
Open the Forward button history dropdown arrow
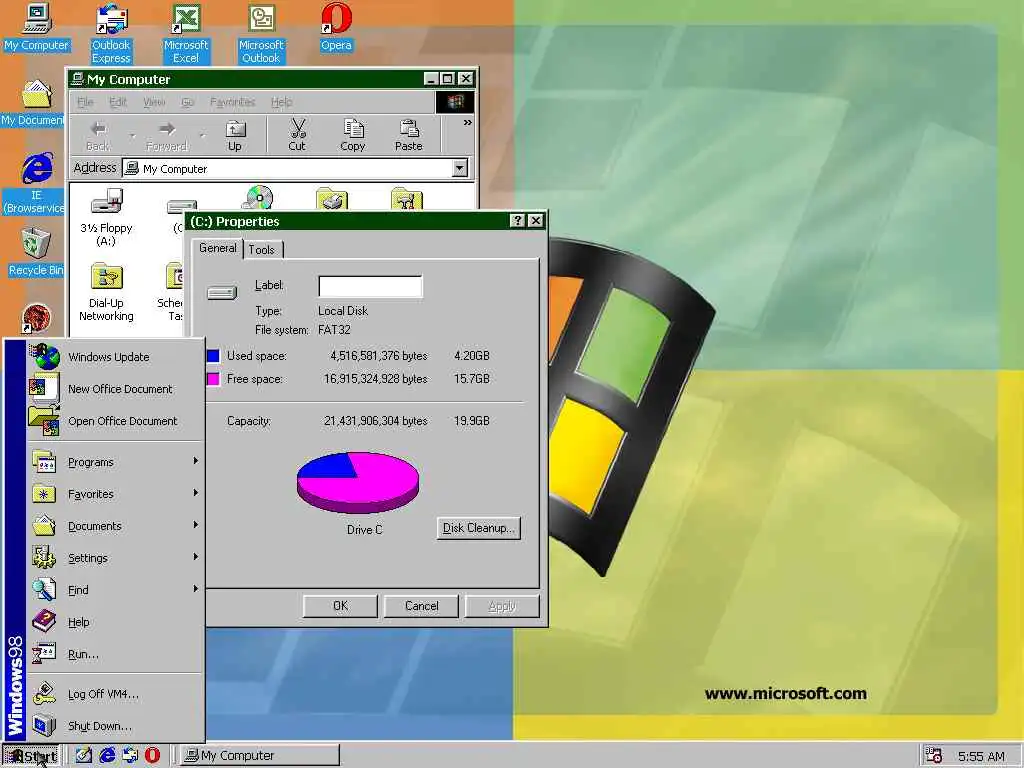[x=202, y=136]
